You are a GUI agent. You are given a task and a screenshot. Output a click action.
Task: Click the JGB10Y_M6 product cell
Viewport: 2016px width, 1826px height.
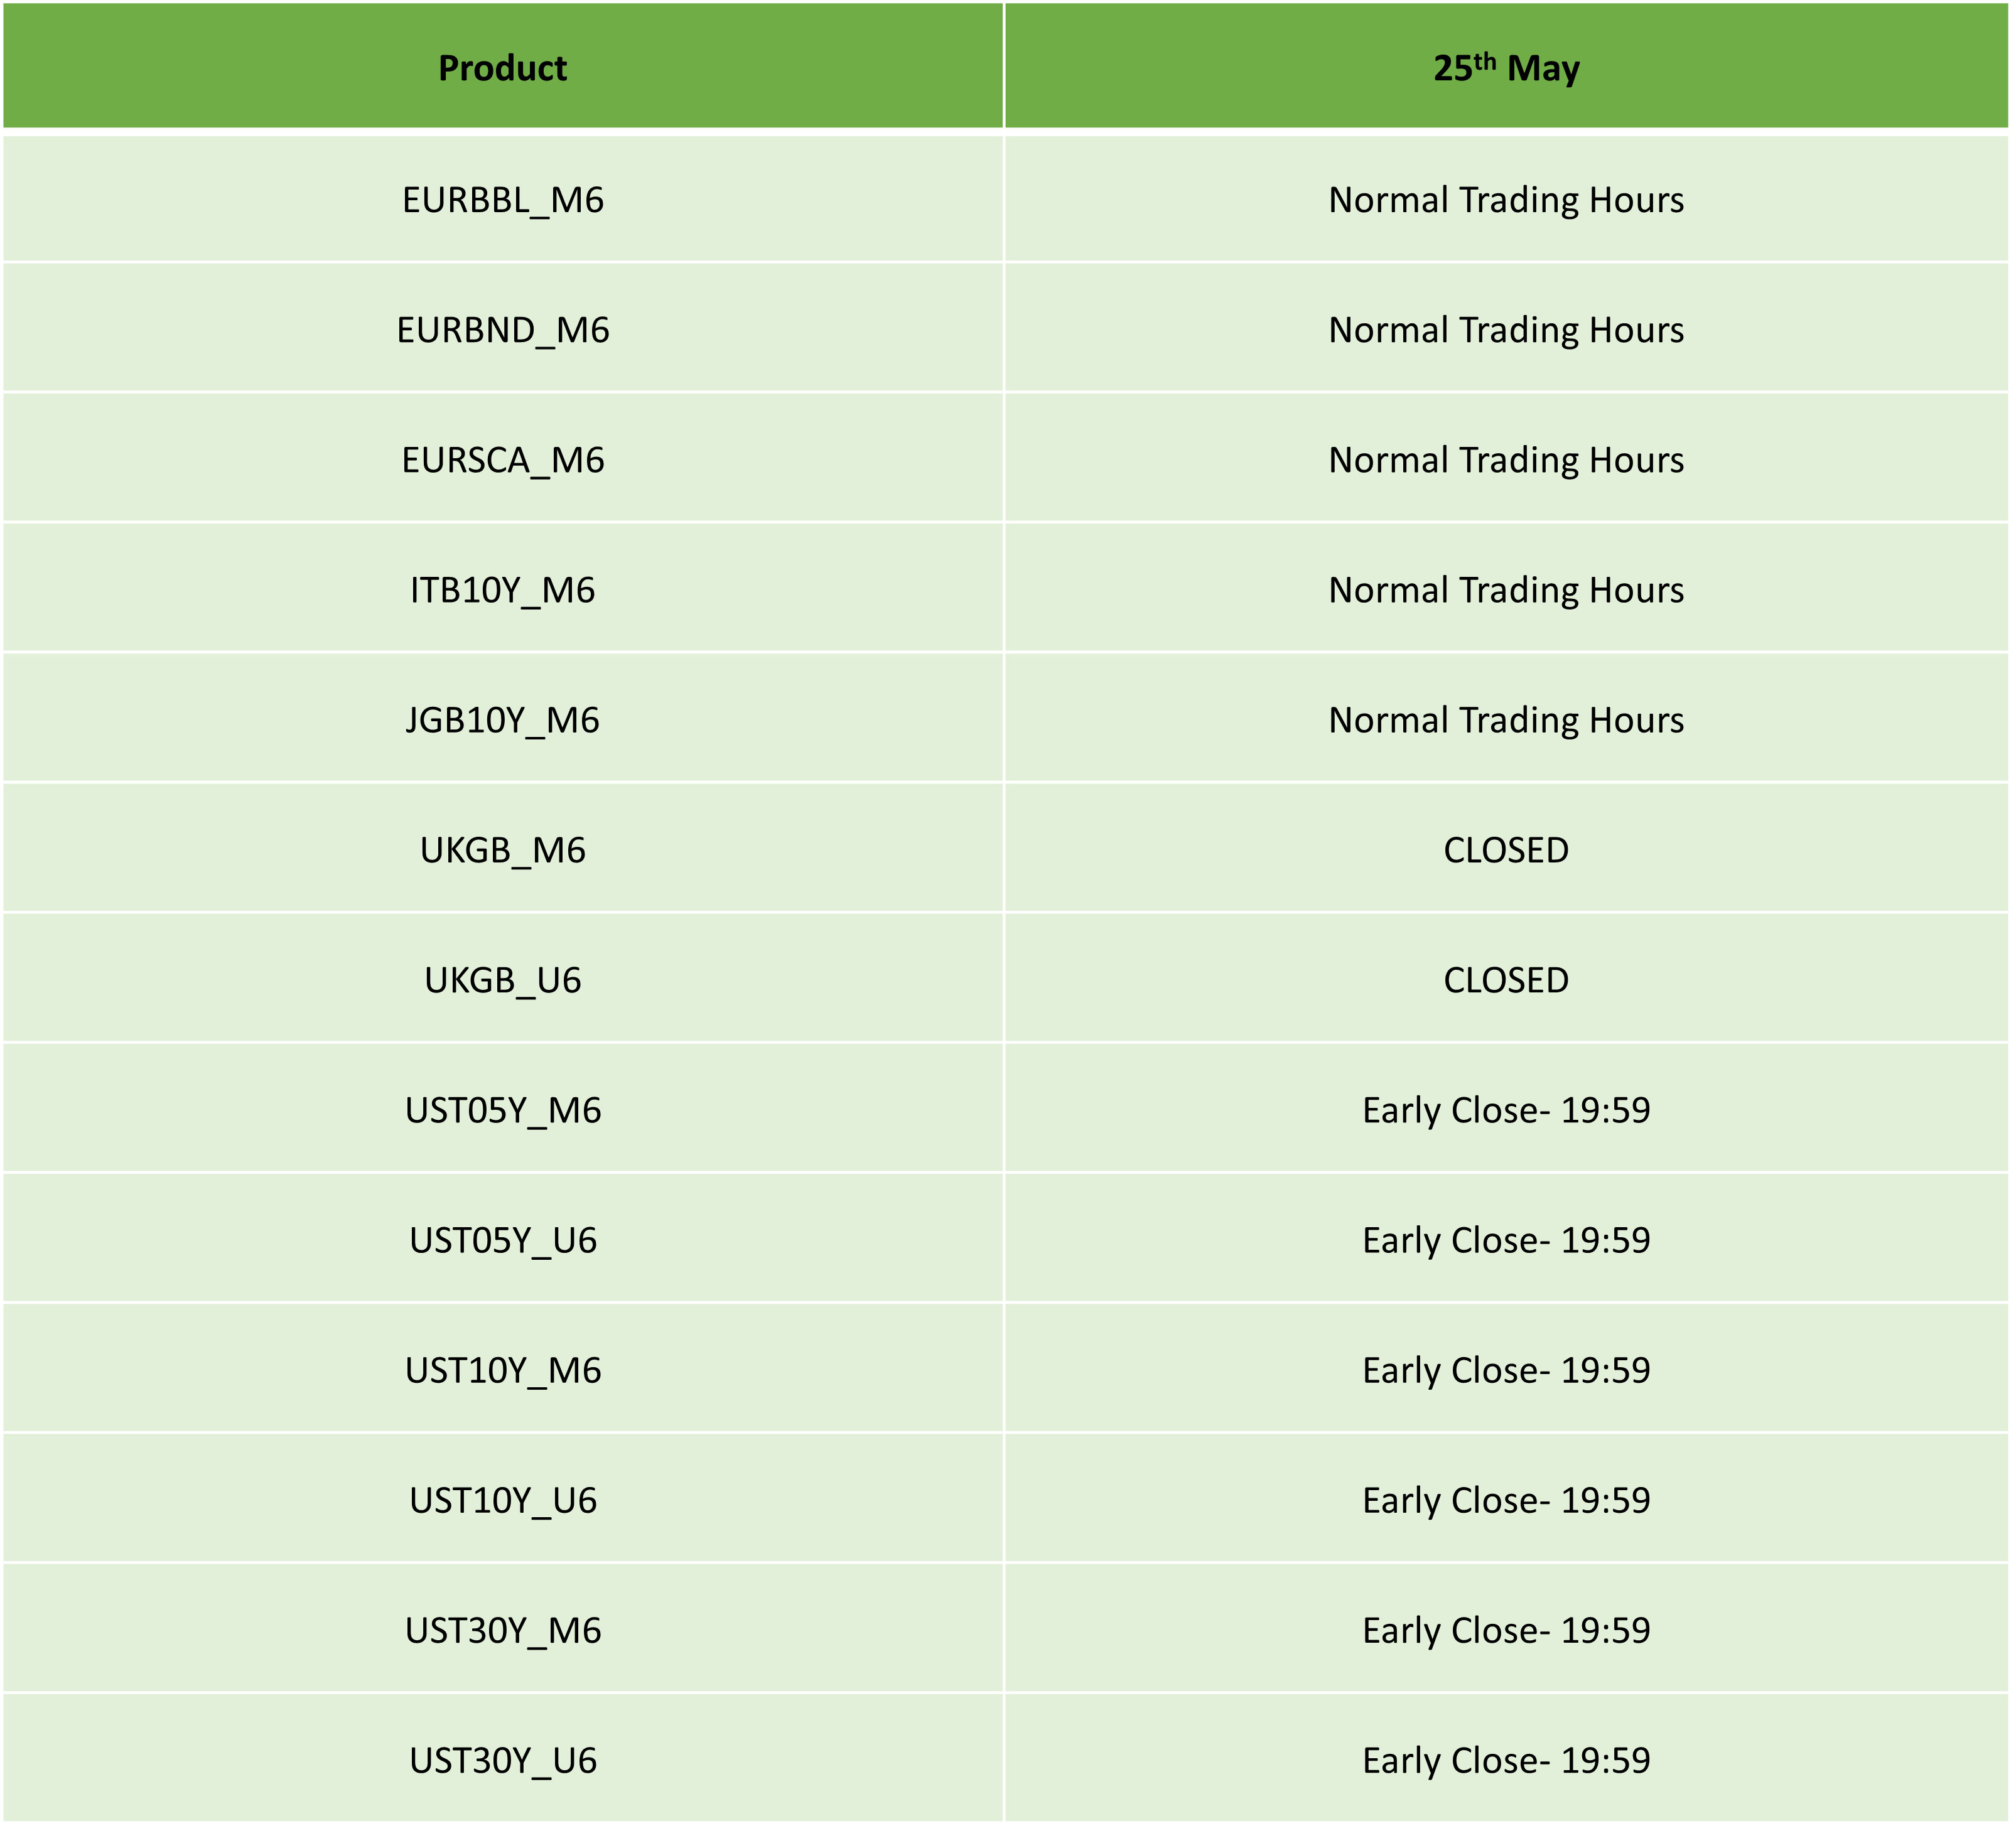click(x=502, y=720)
